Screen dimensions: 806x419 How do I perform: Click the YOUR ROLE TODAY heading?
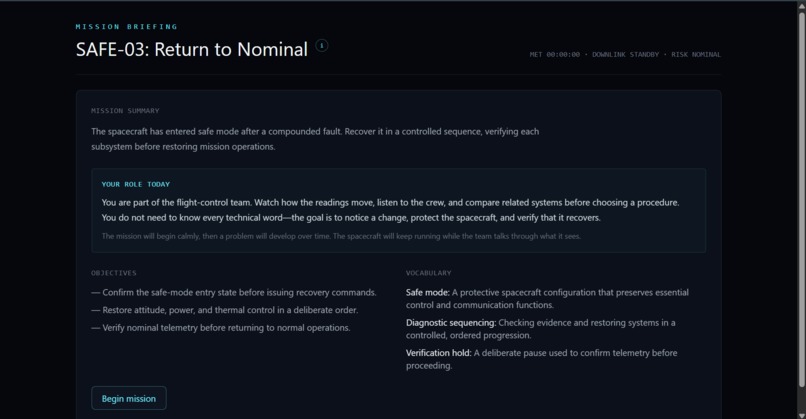(136, 184)
